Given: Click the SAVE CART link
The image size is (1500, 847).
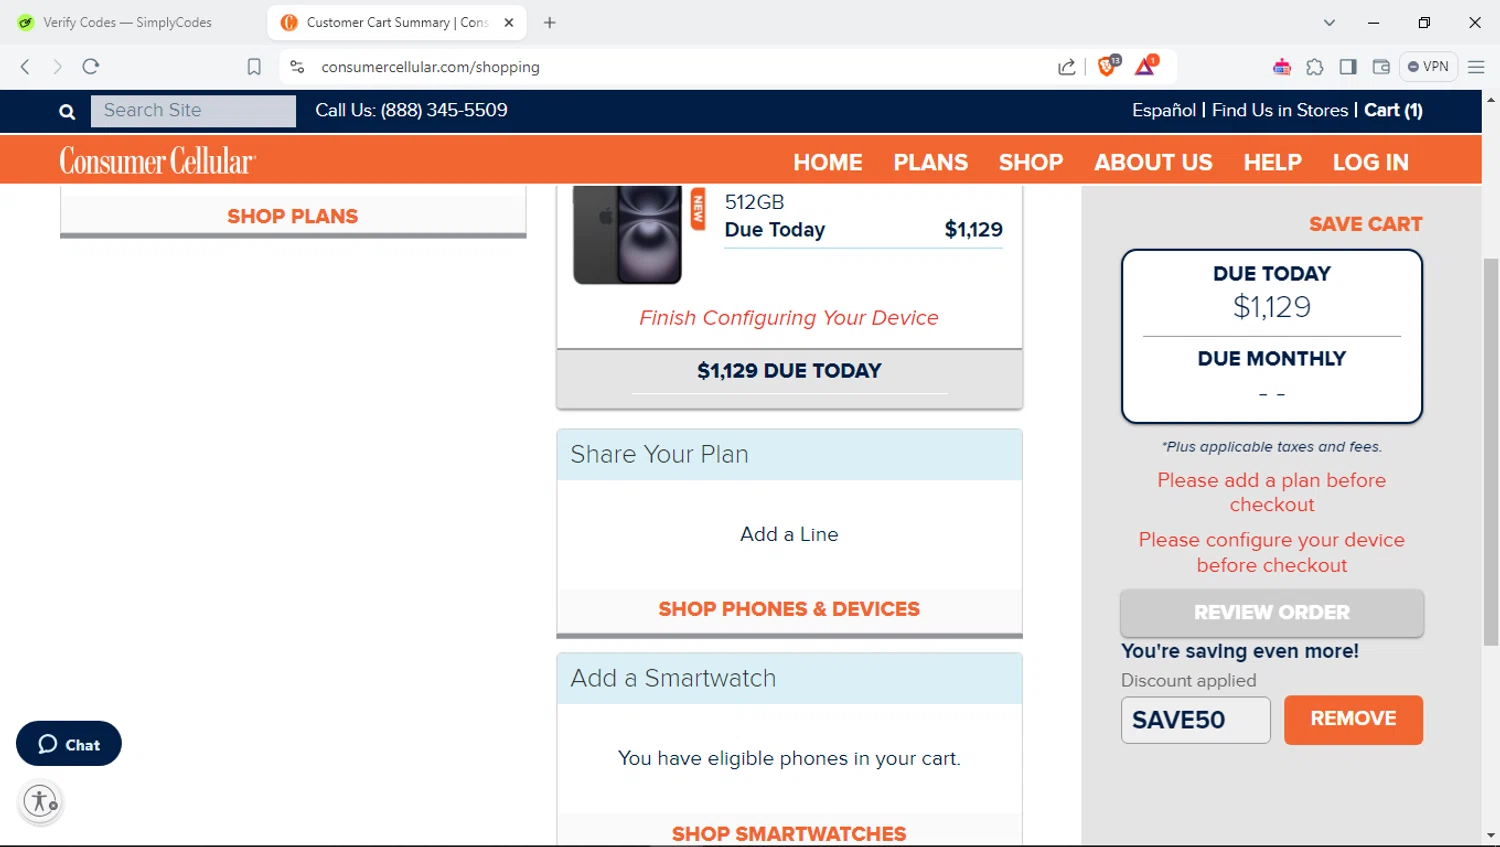Looking at the screenshot, I should (1366, 224).
